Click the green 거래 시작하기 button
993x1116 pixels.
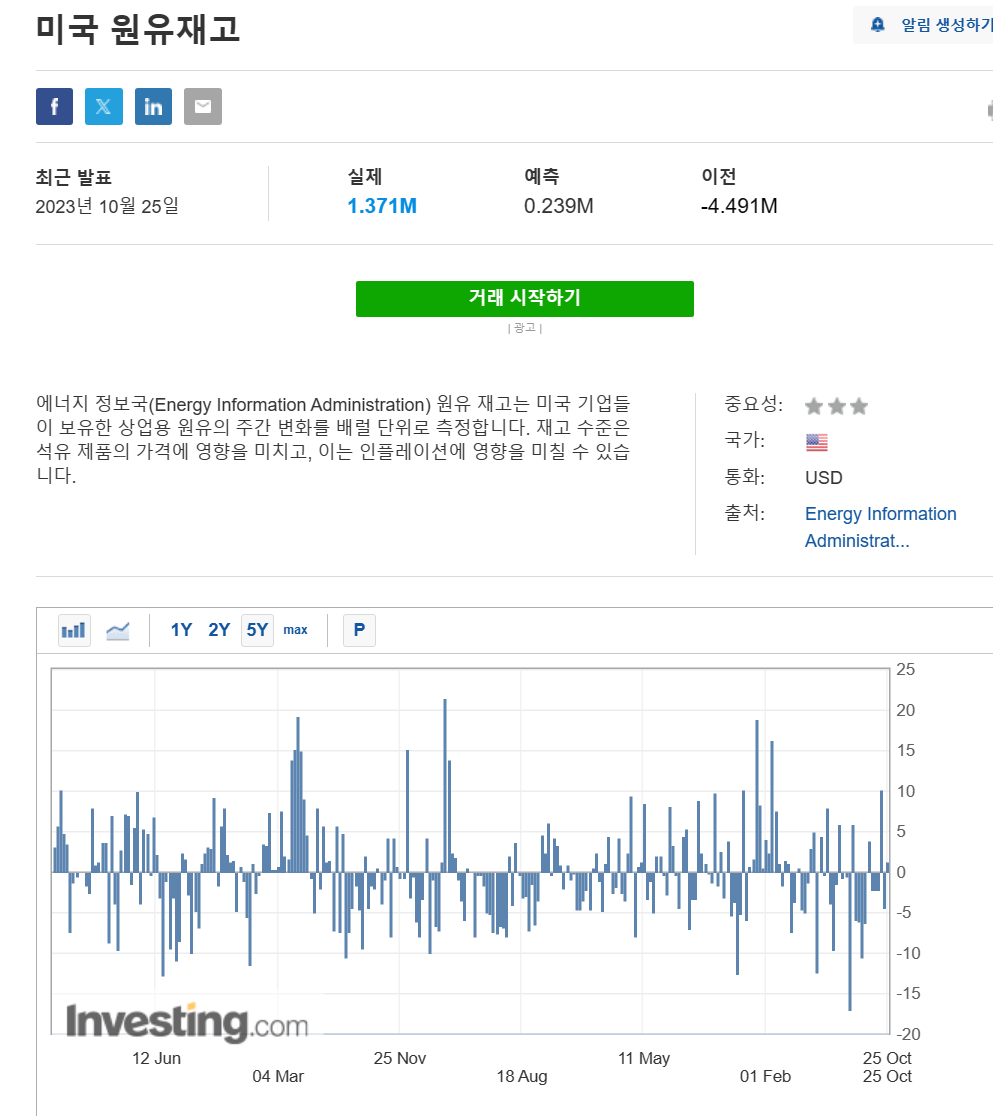point(525,298)
